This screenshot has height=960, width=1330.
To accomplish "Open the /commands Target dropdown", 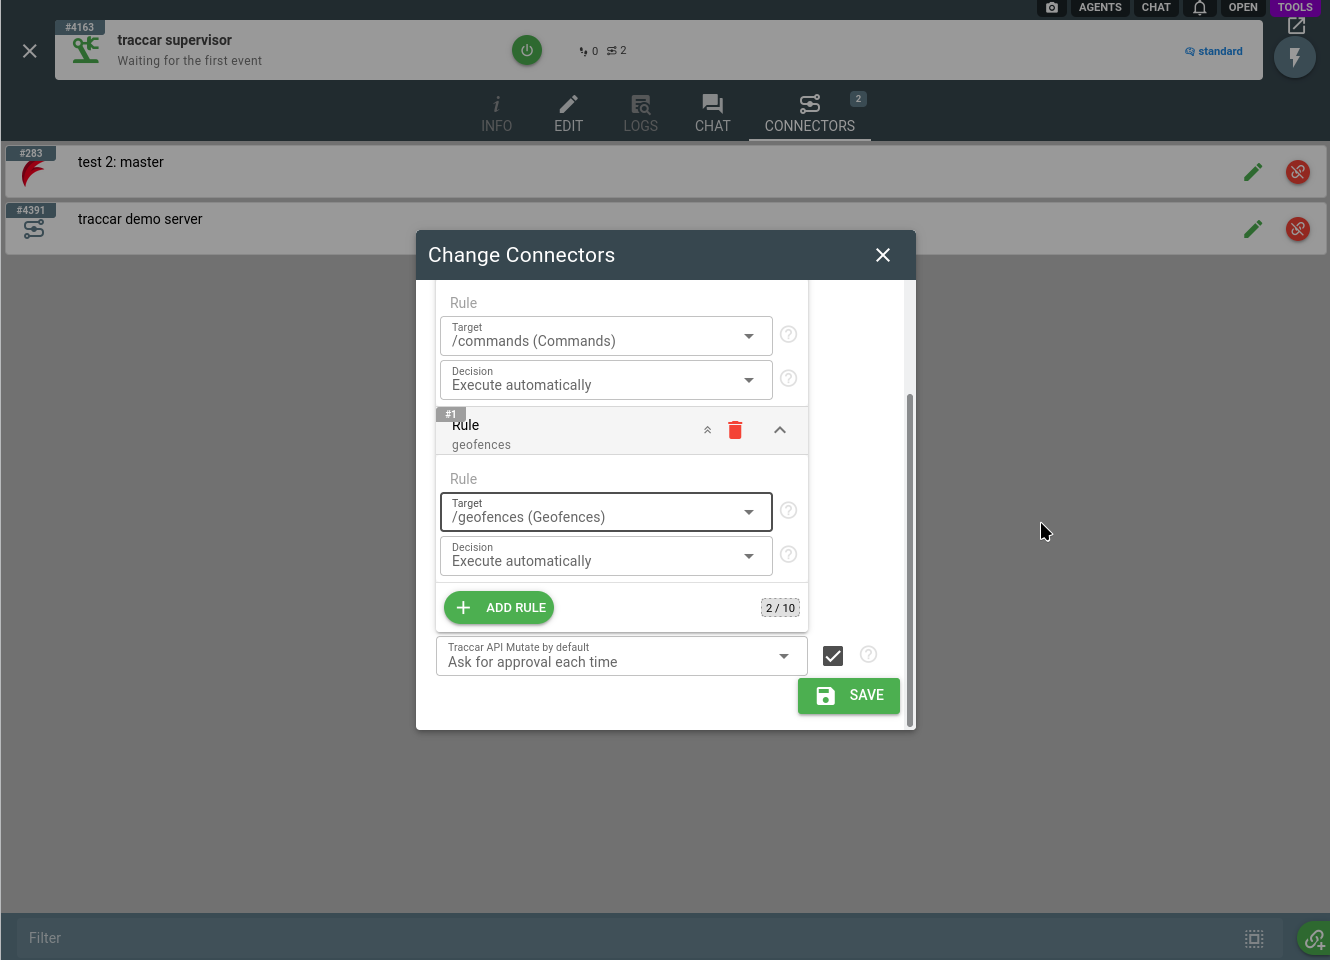I will click(x=606, y=336).
